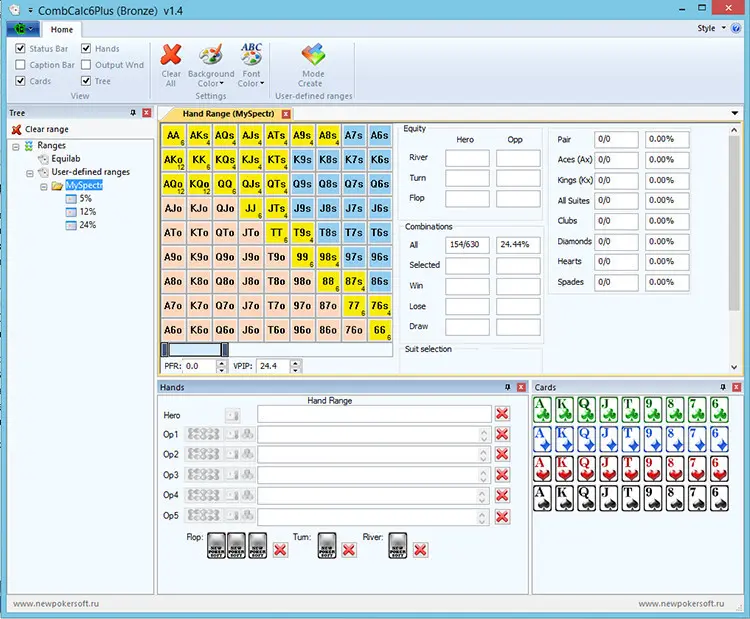Click the ace of clubs card
750x619 pixels.
[x=542, y=410]
